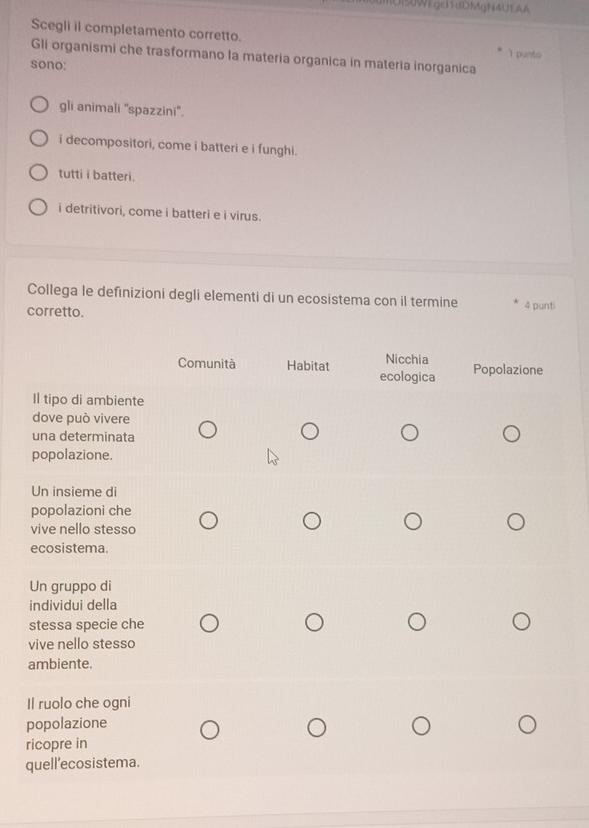The image size is (589, 828).
Task: Select Nicchia ecologica for Un insieme di popolazioni row
Action: [x=413, y=522]
